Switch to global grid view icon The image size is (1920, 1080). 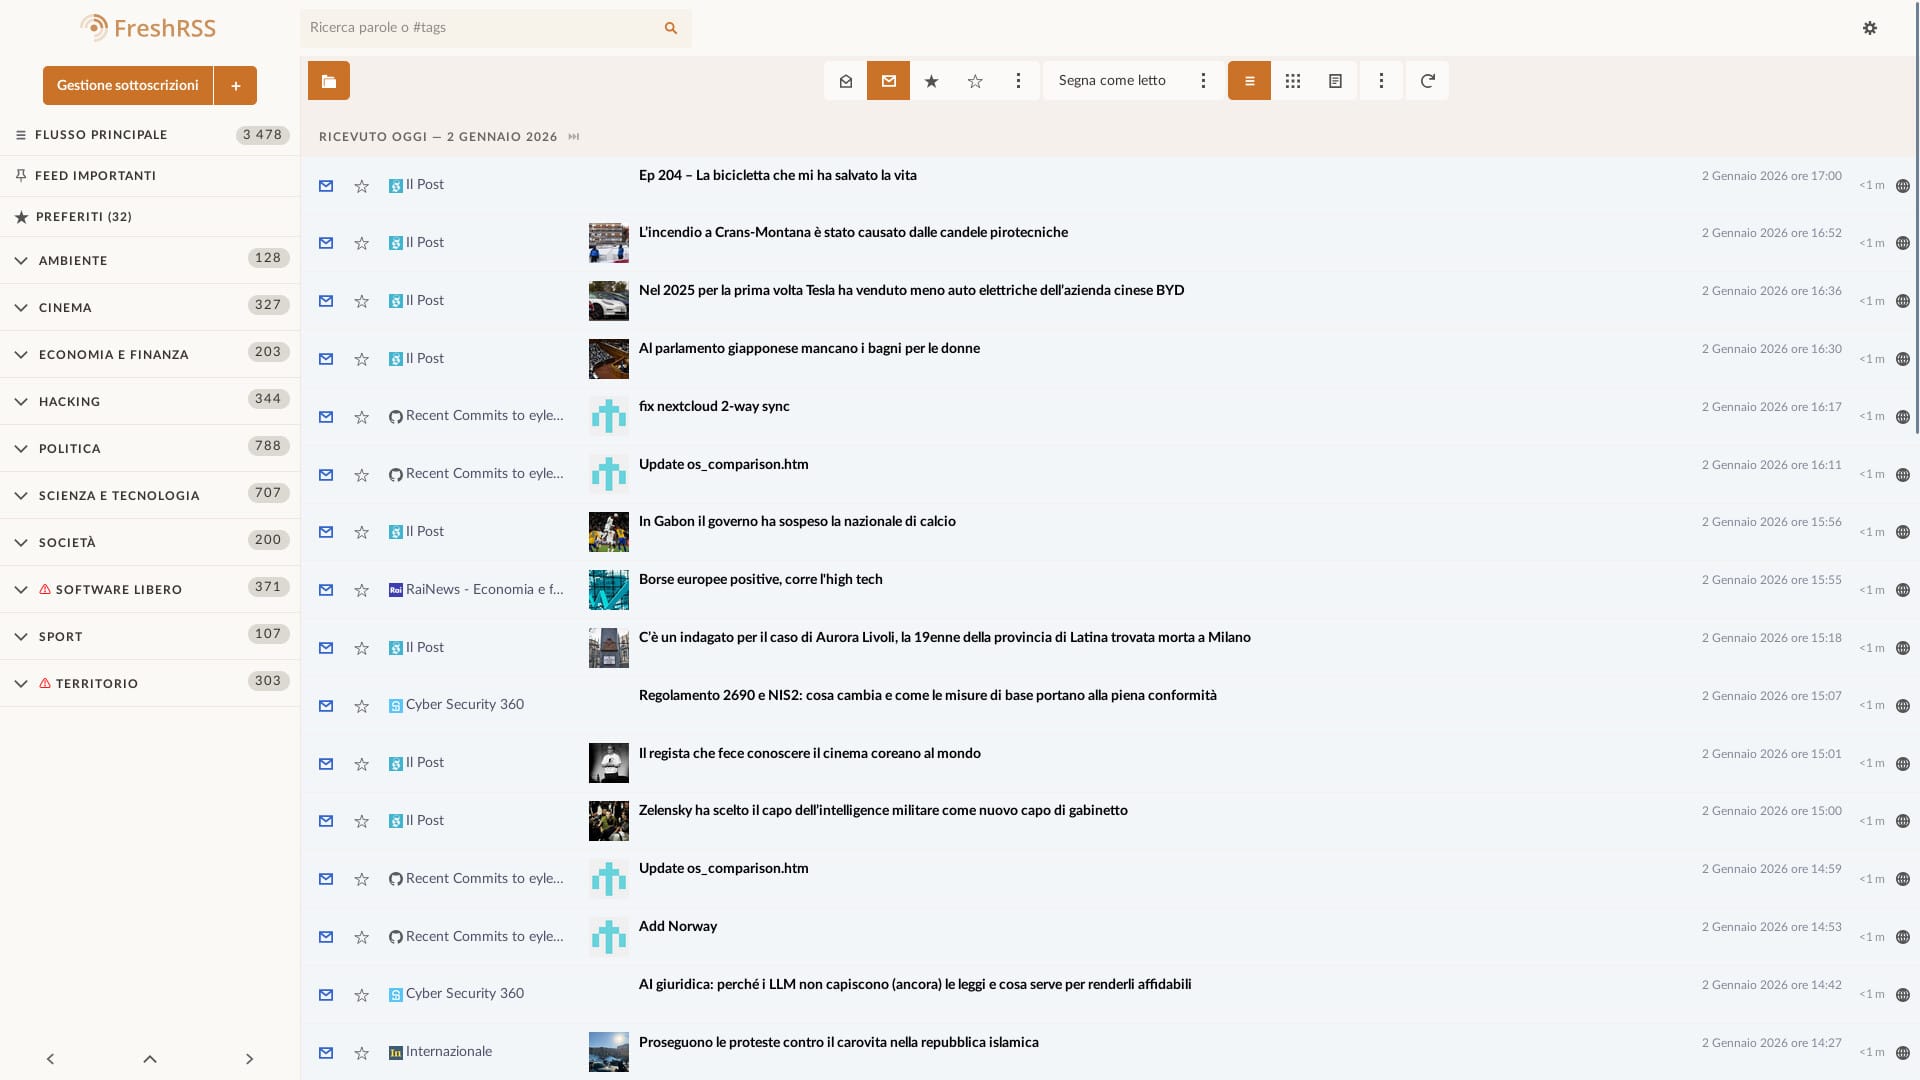[x=1292, y=81]
